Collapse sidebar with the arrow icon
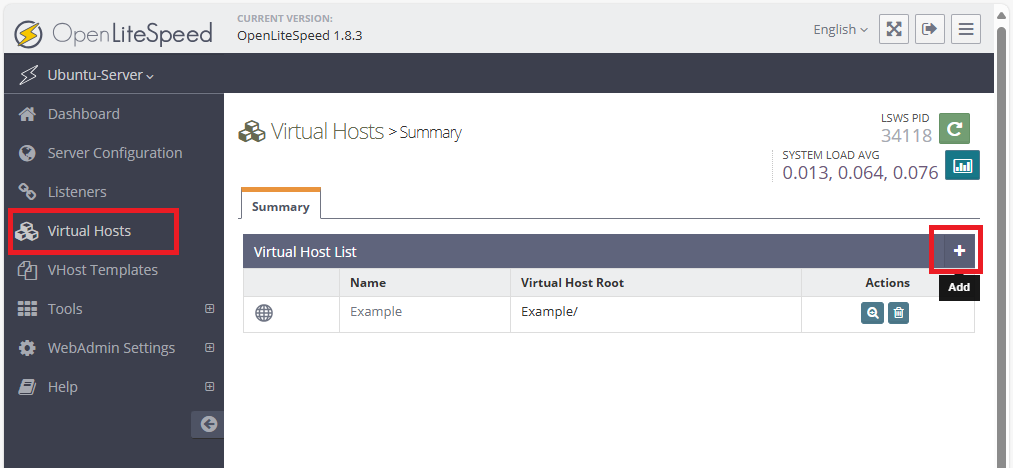 208,424
